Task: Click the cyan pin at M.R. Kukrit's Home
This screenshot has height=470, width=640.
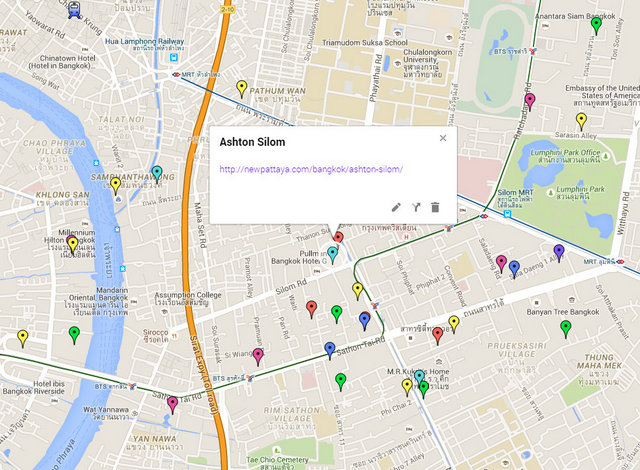Action: [x=419, y=378]
